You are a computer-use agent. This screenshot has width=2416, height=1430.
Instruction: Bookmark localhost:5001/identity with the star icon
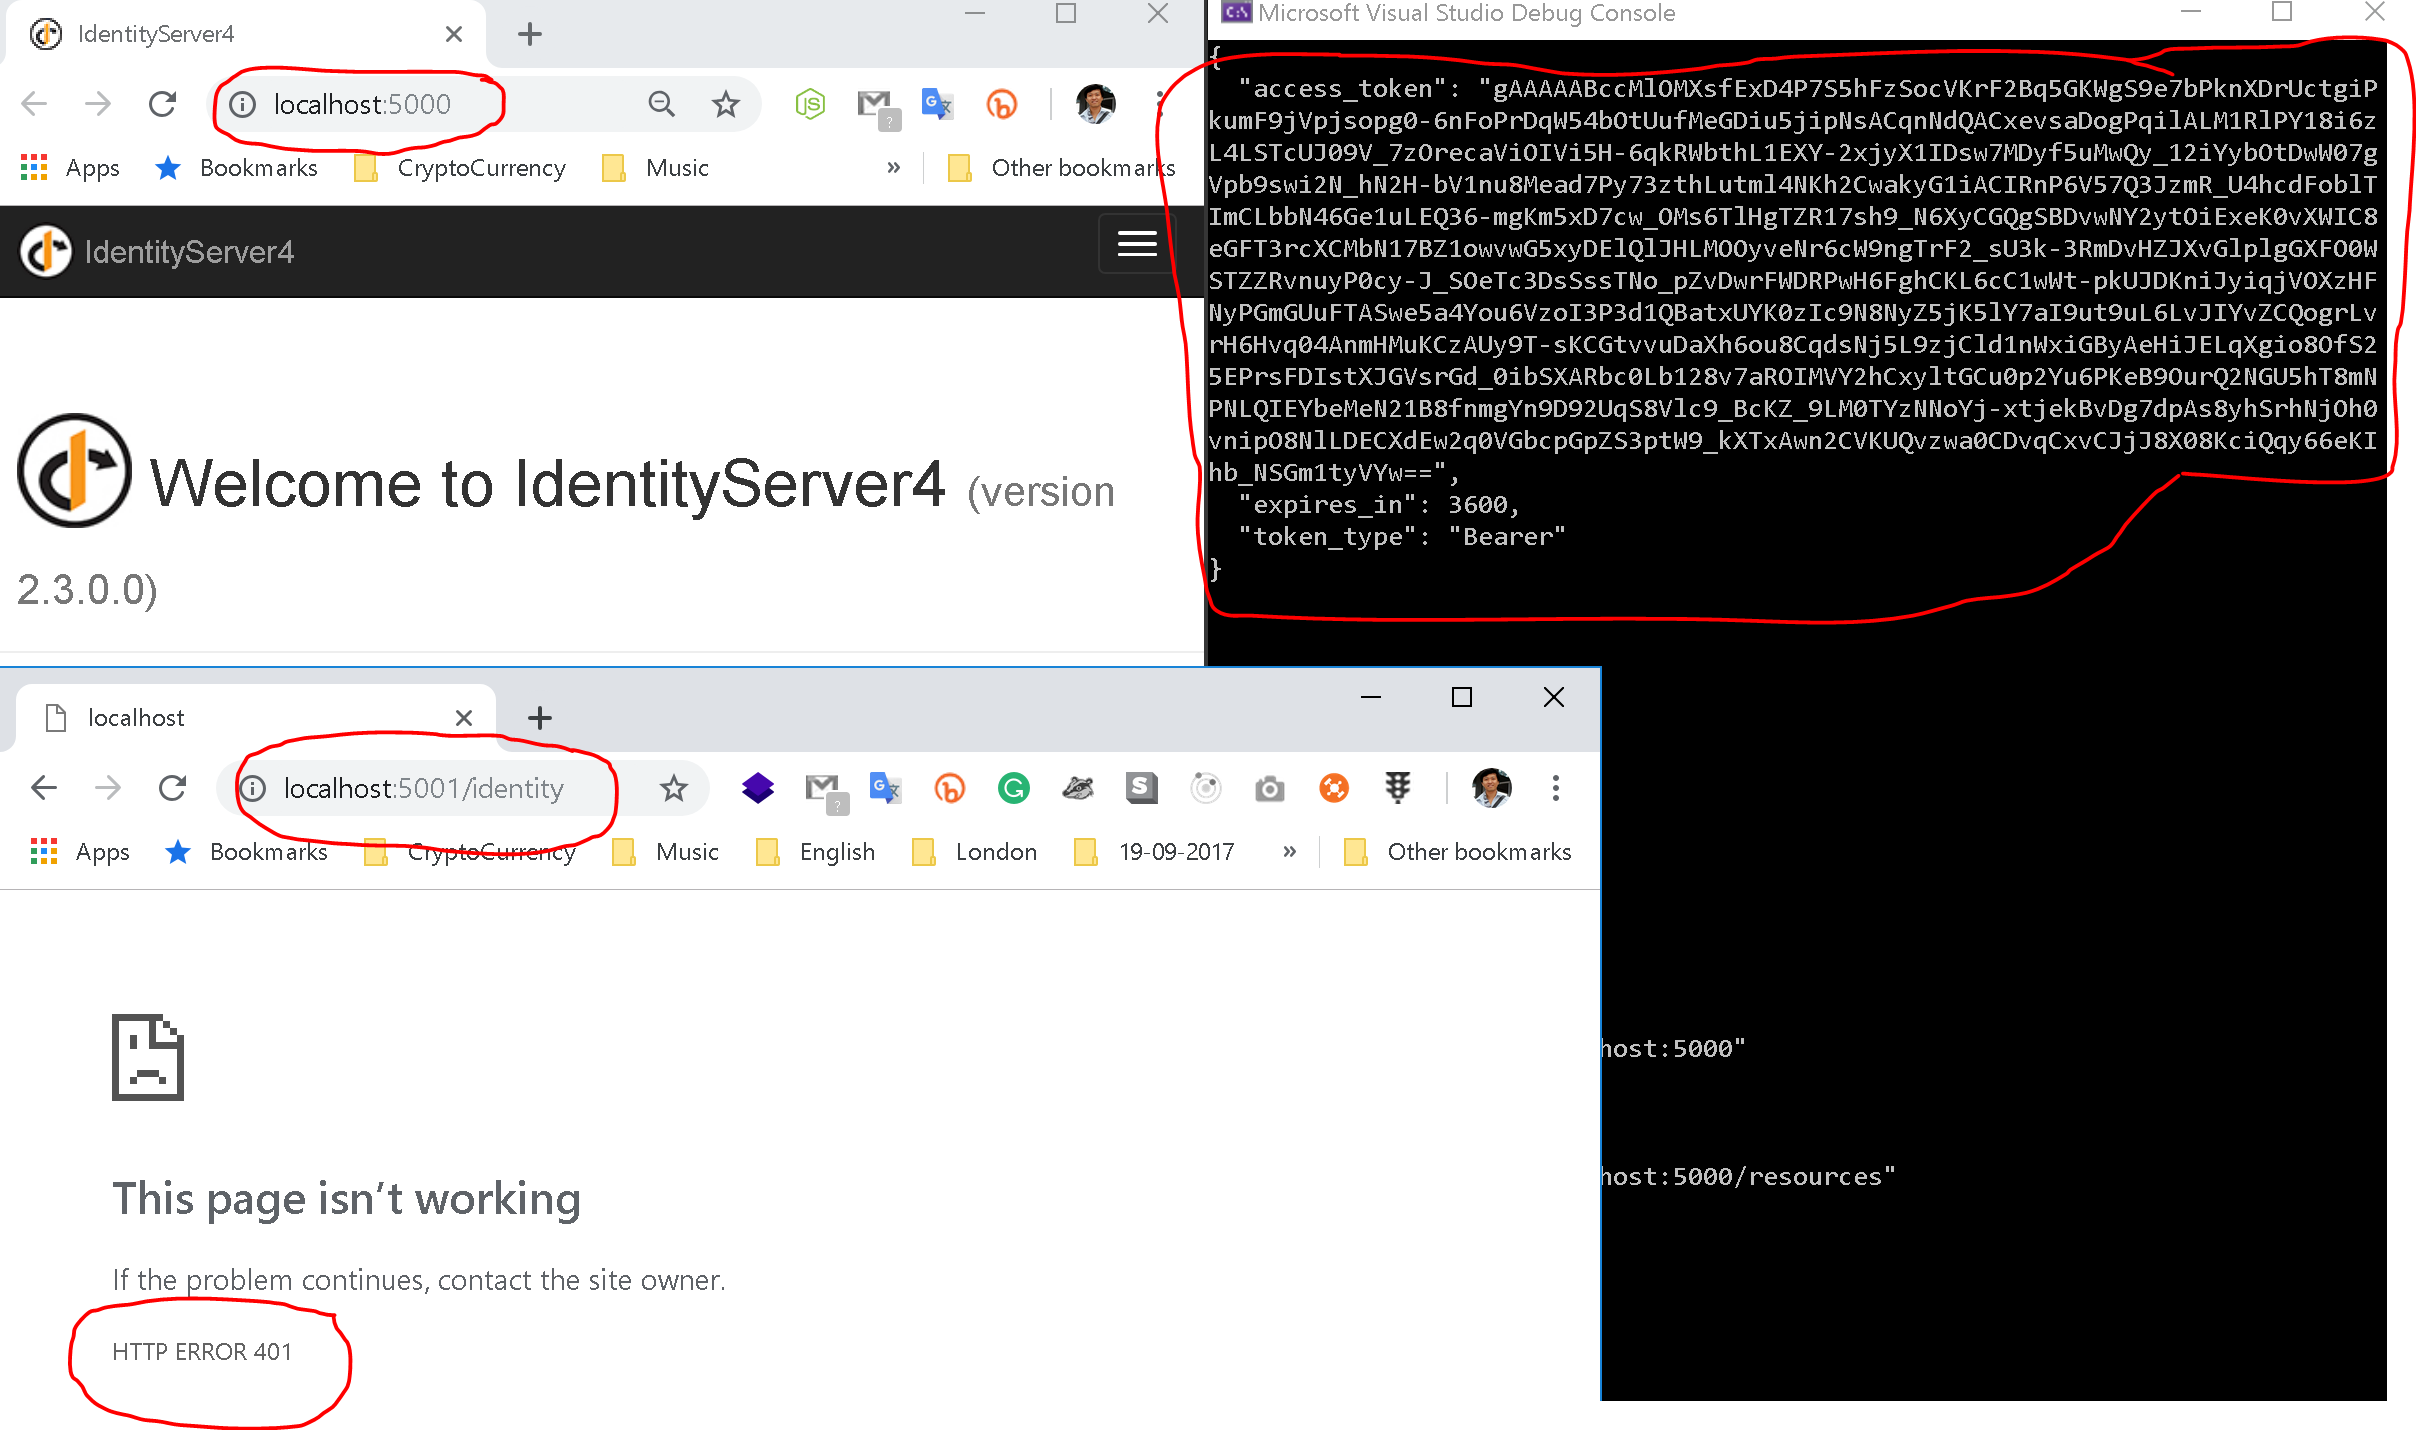coord(674,788)
